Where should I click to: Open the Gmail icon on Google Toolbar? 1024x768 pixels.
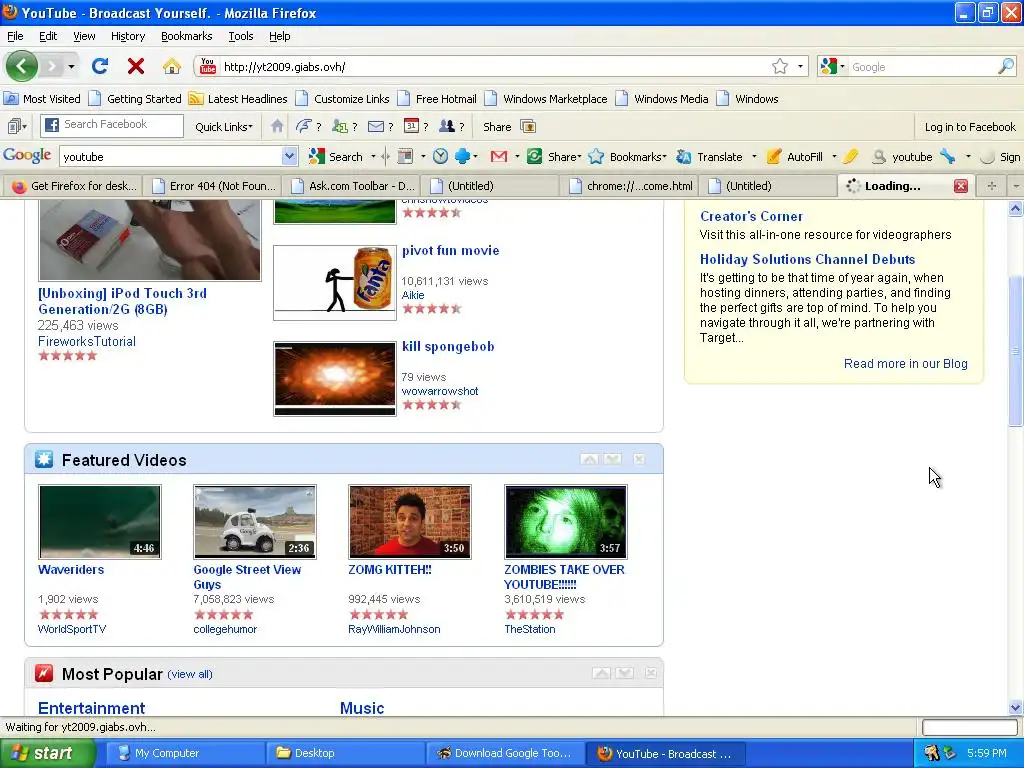click(x=499, y=157)
